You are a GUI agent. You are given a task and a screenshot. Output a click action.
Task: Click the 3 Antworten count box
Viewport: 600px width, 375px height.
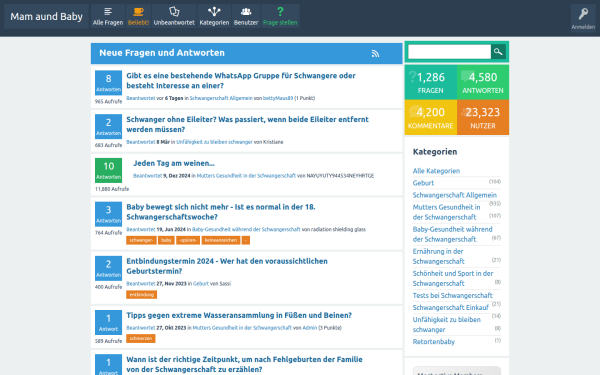[108, 214]
